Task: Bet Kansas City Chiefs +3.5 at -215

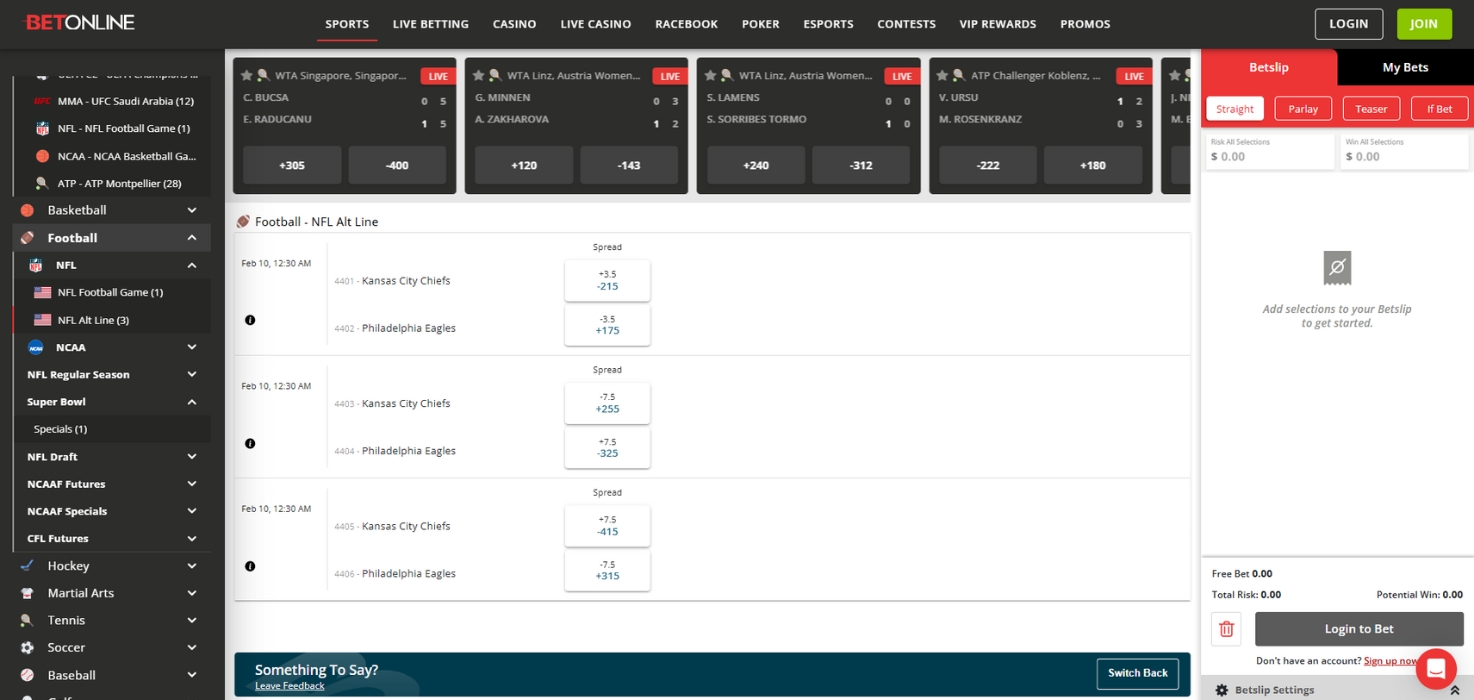Action: [x=607, y=280]
